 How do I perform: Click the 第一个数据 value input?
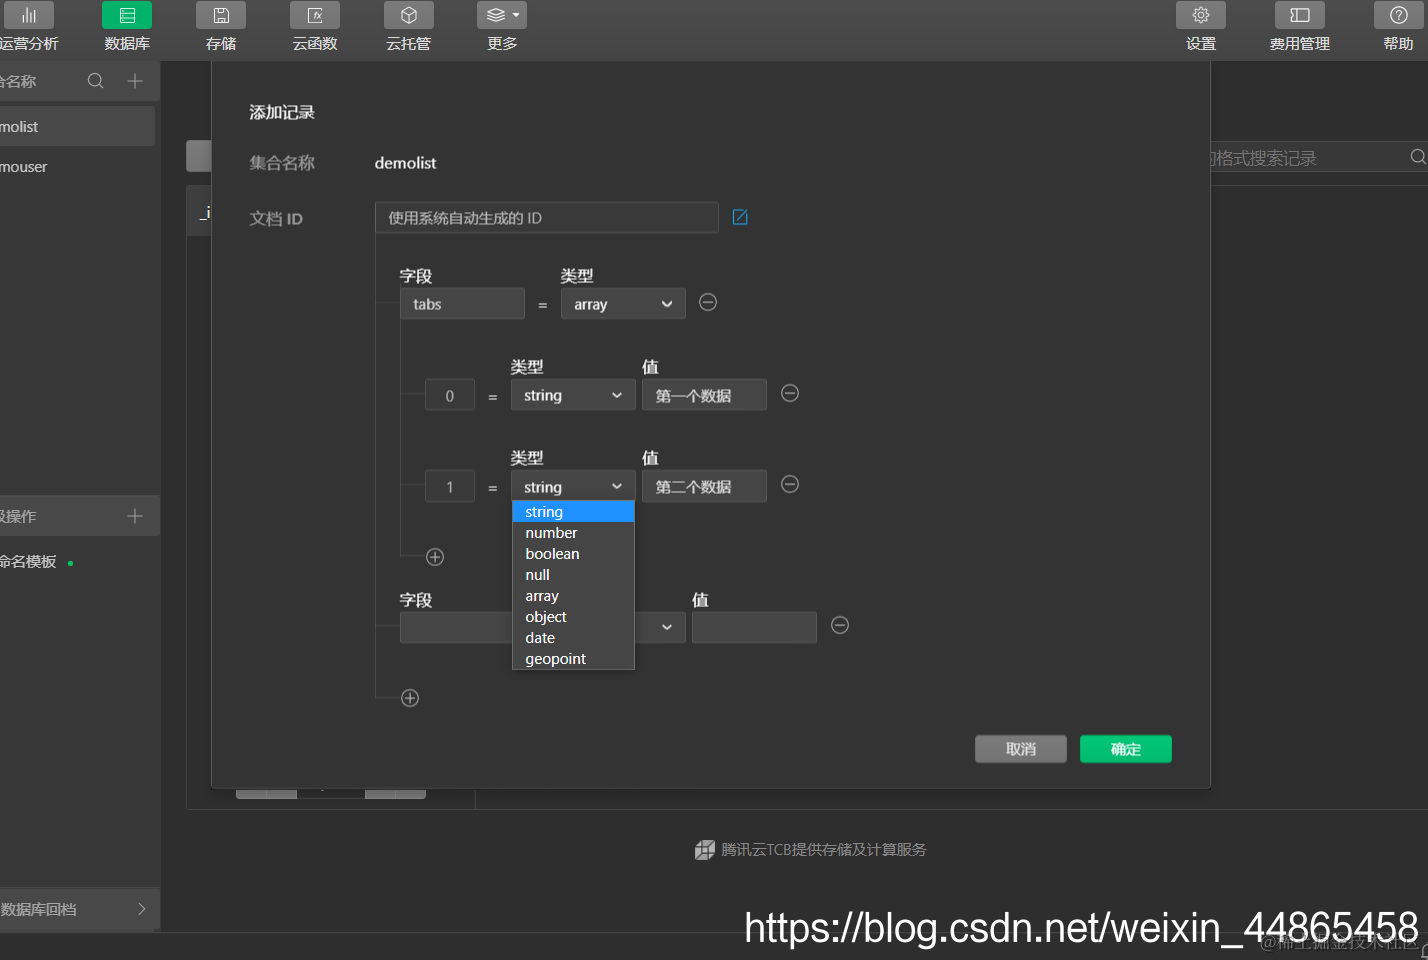(x=704, y=395)
